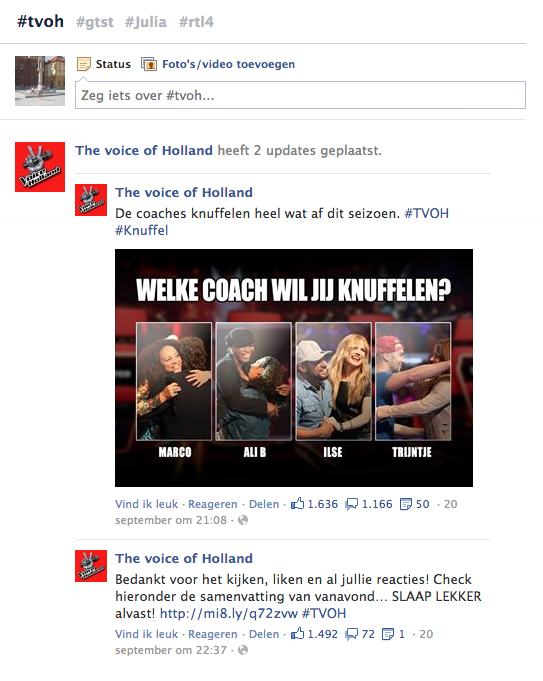Click the 'Zeg iets over #tvoh...' input field
543x681 pixels.
click(300, 95)
